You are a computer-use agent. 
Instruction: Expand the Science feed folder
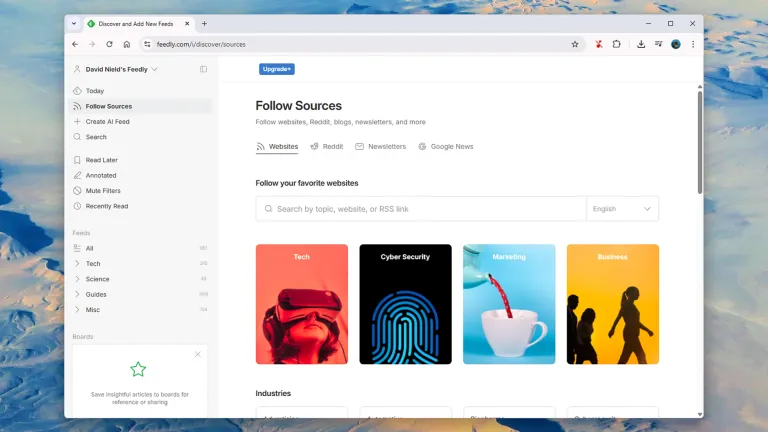[x=78, y=279]
